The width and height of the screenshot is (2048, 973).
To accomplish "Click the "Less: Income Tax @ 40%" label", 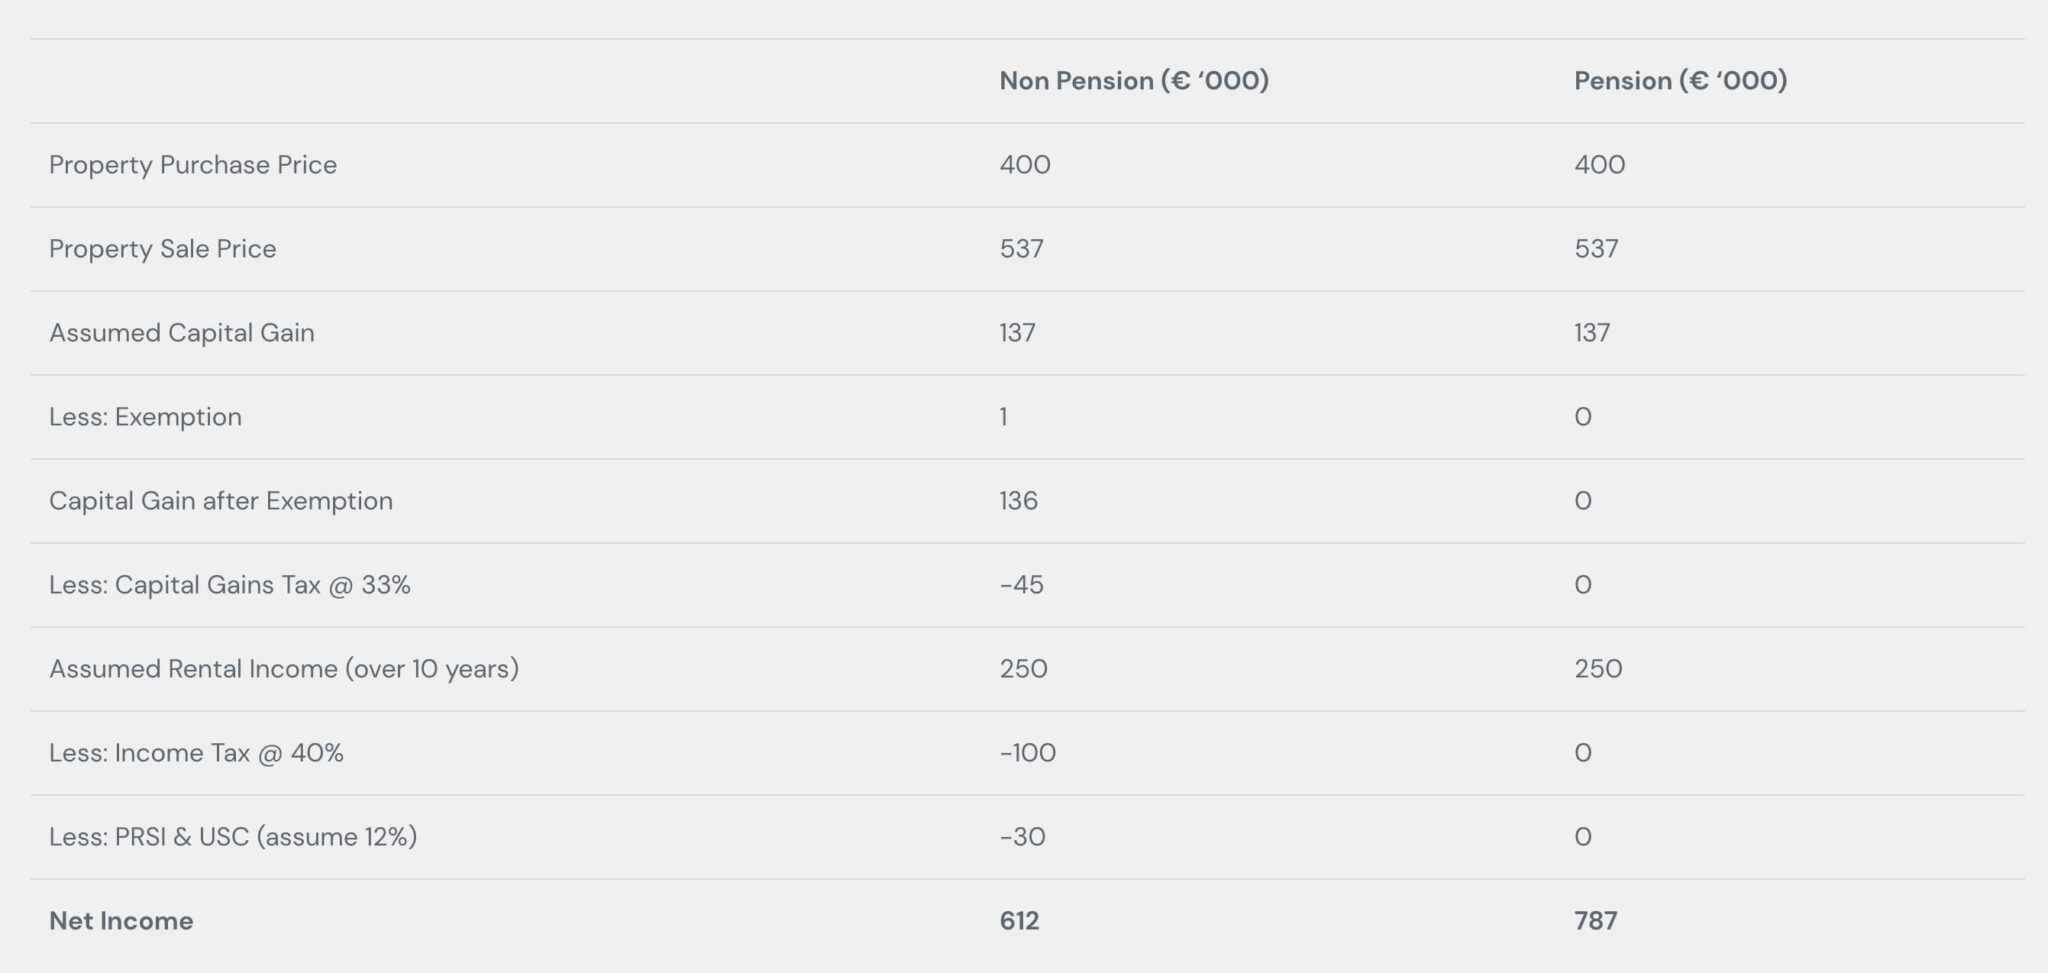I will point(196,753).
